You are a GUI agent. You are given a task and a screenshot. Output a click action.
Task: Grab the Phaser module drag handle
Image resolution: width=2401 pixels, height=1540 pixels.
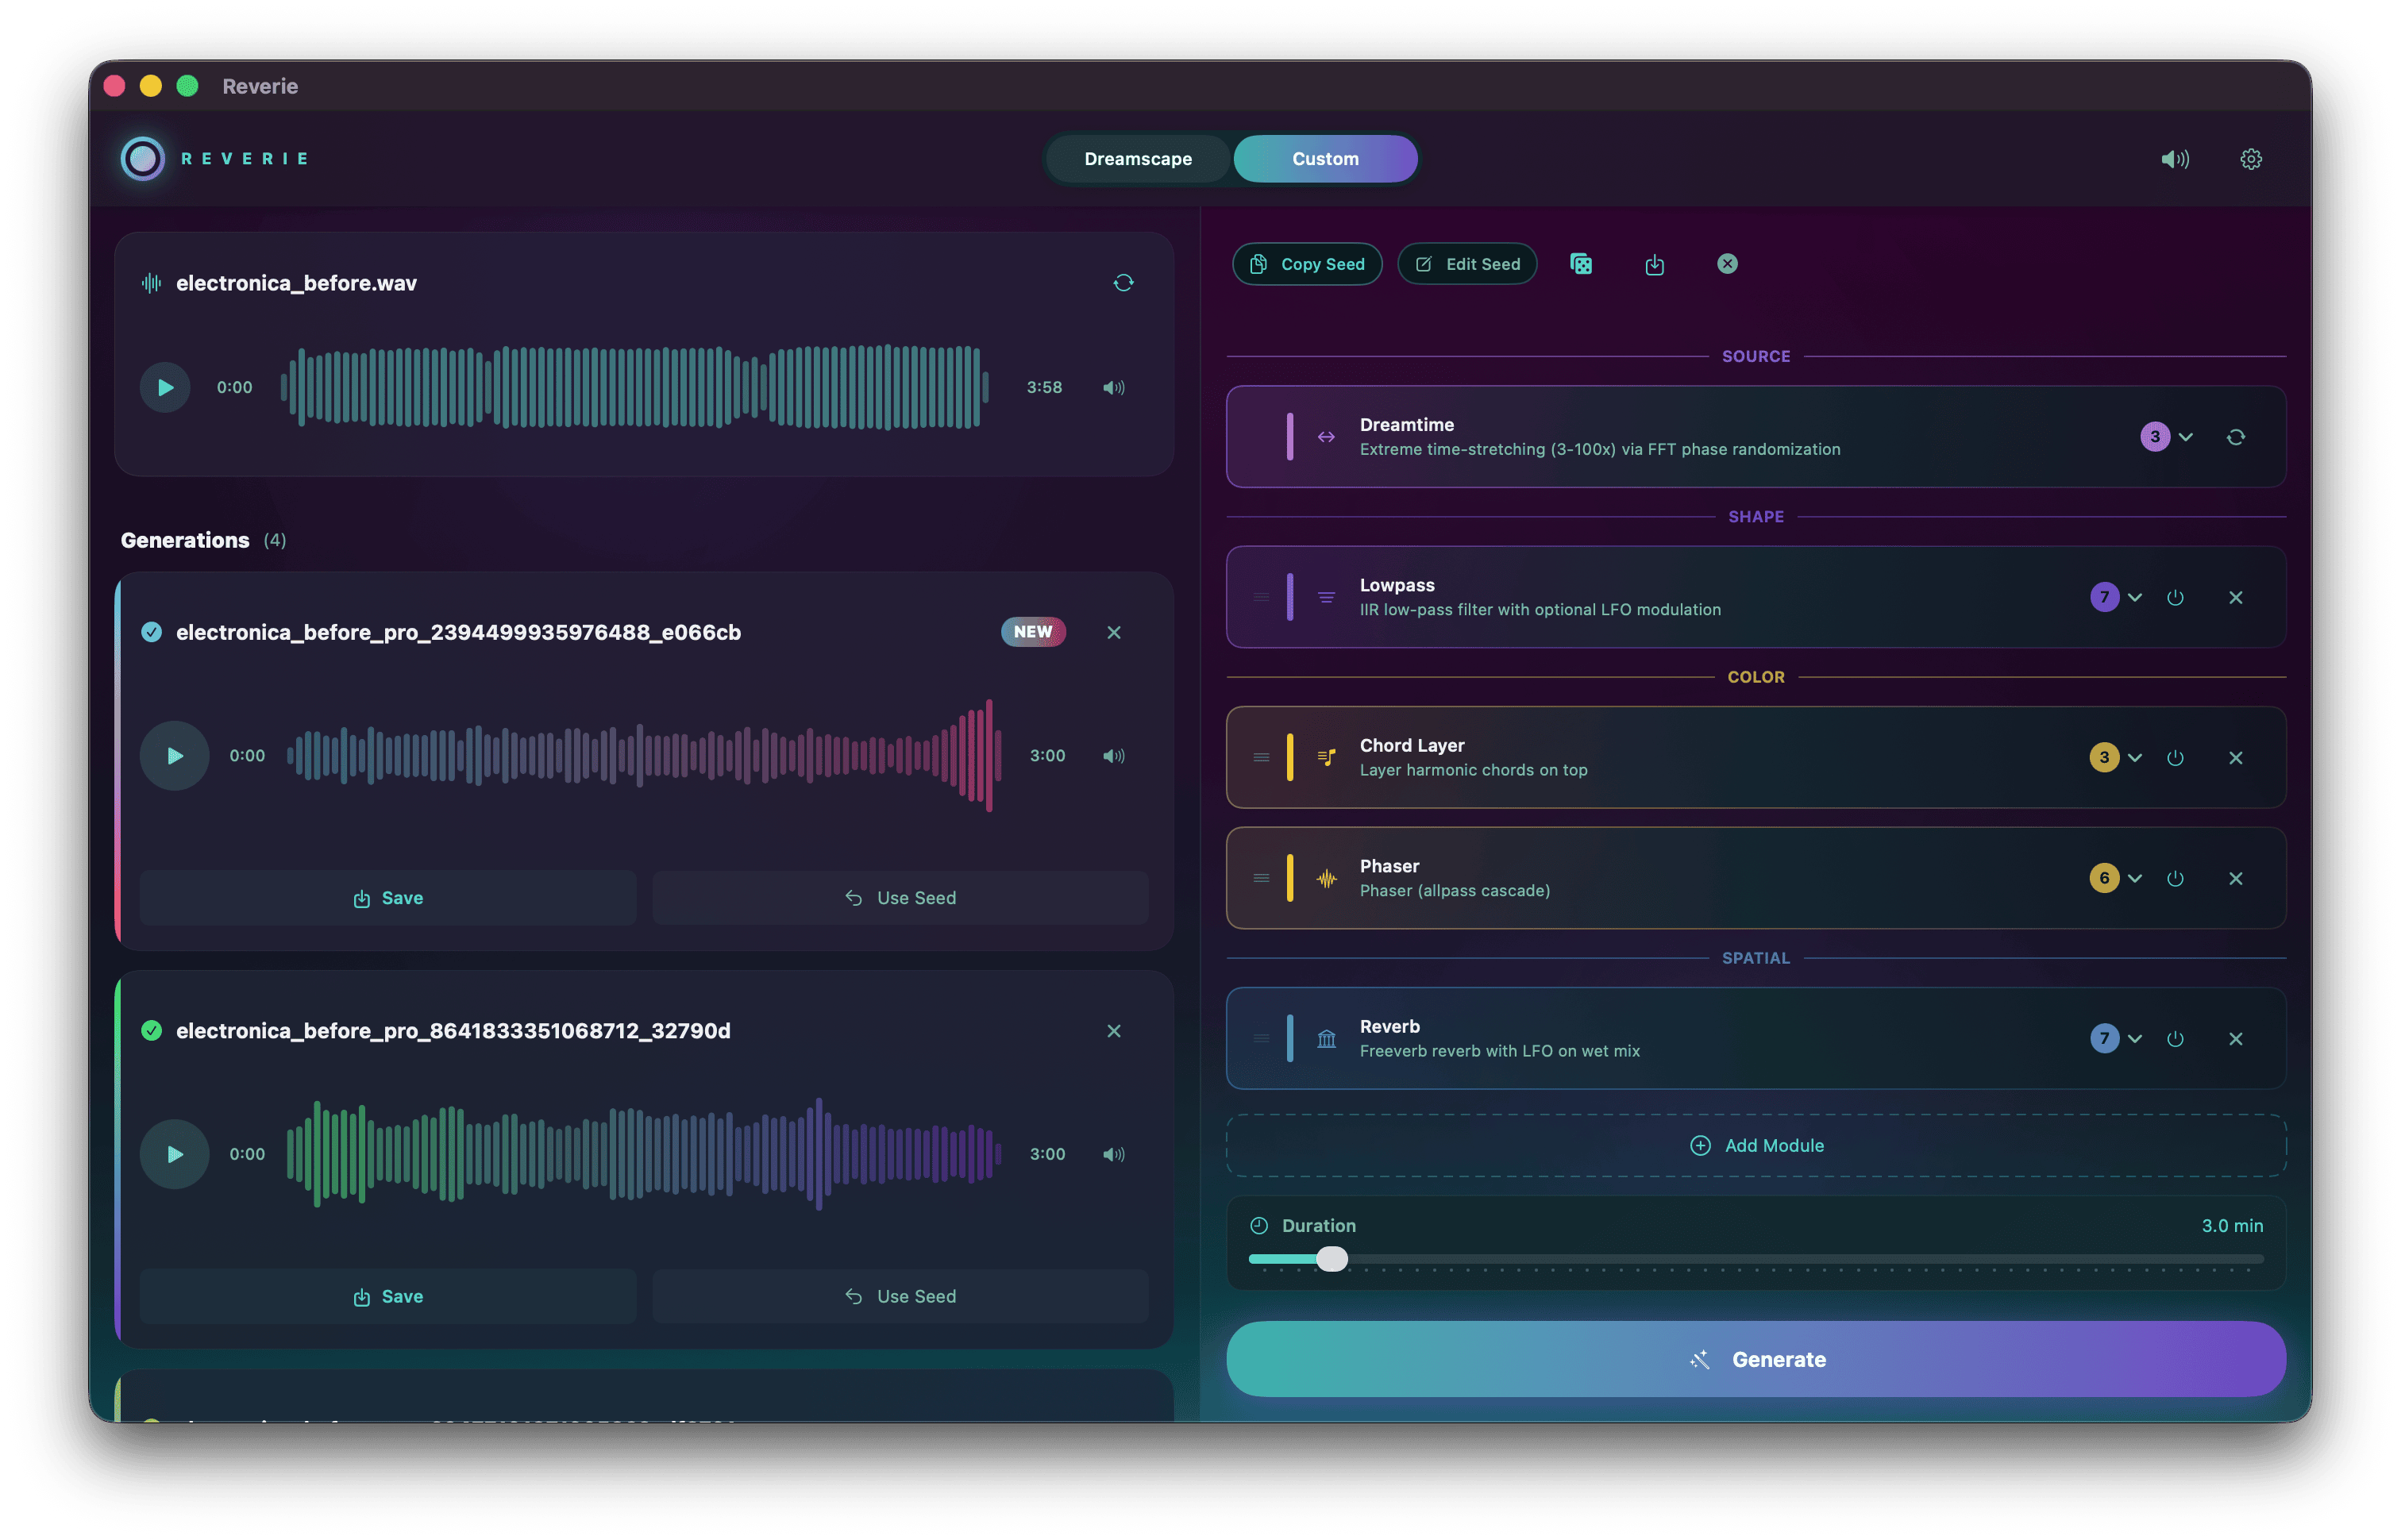pyautogui.click(x=1260, y=878)
